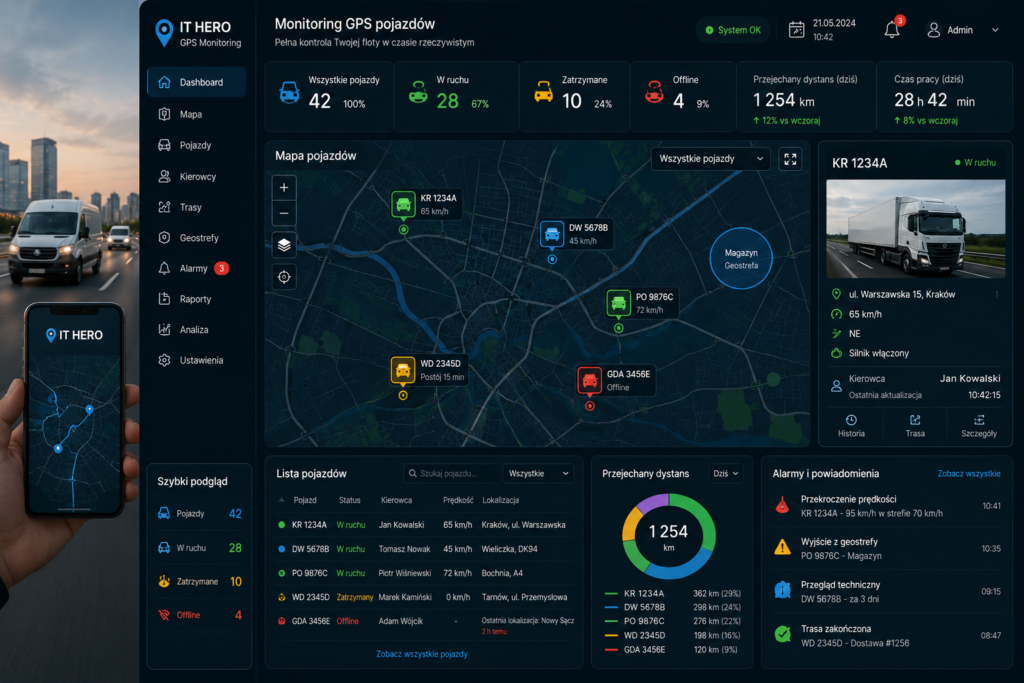Click Zobacz wszystkie in alarms panel
The image size is (1024, 683).
point(968,473)
